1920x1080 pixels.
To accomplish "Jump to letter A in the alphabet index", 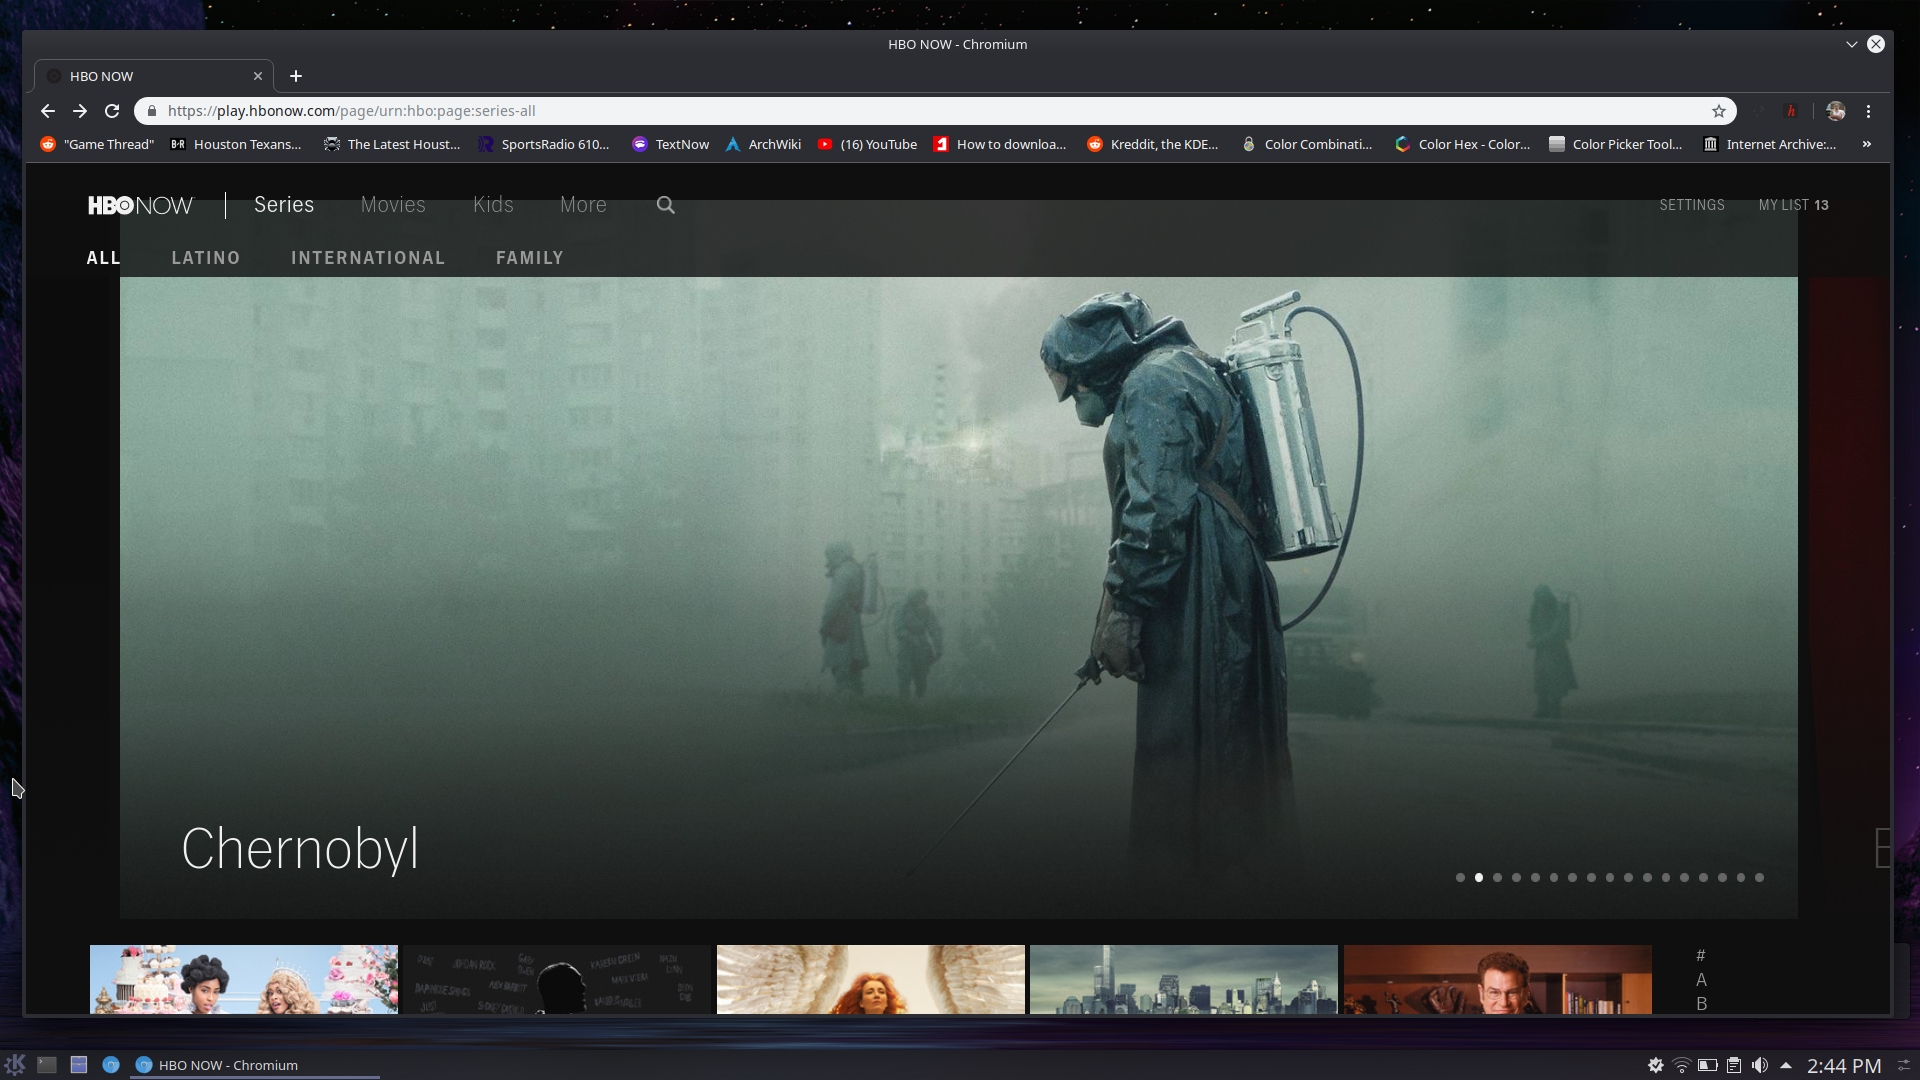I will coord(1701,980).
